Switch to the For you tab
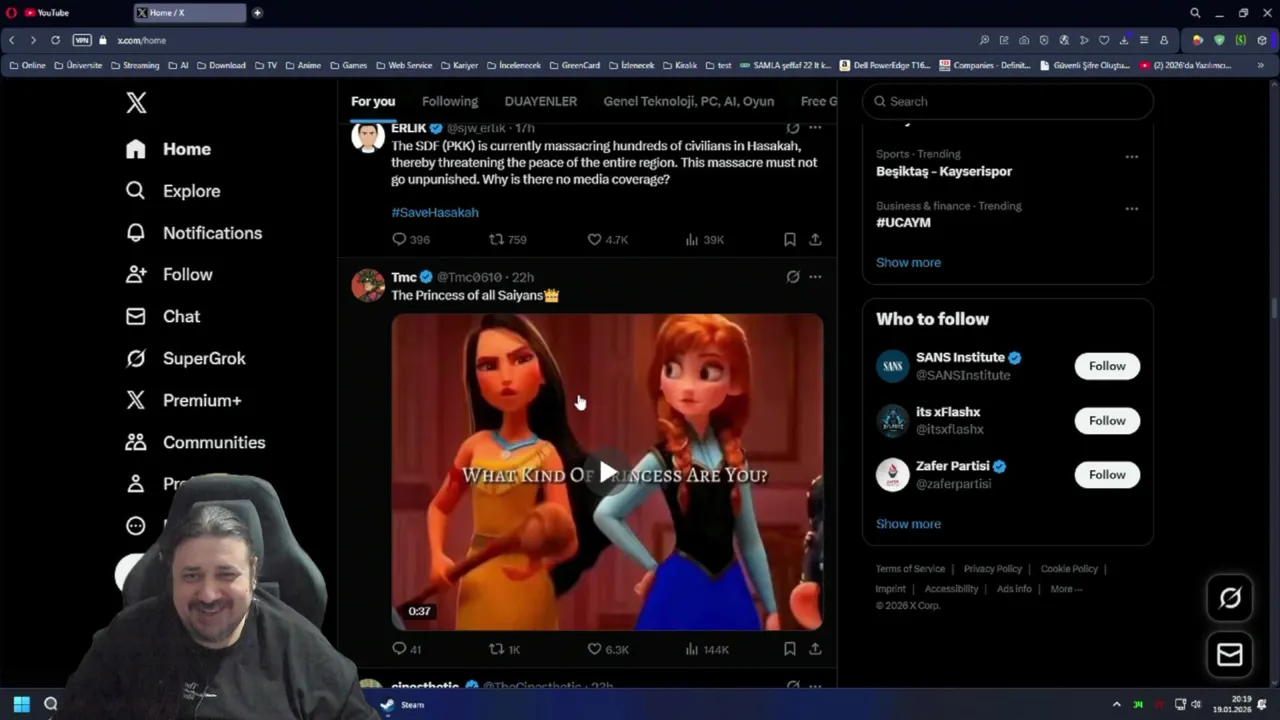Viewport: 1280px width, 720px height. tap(373, 101)
